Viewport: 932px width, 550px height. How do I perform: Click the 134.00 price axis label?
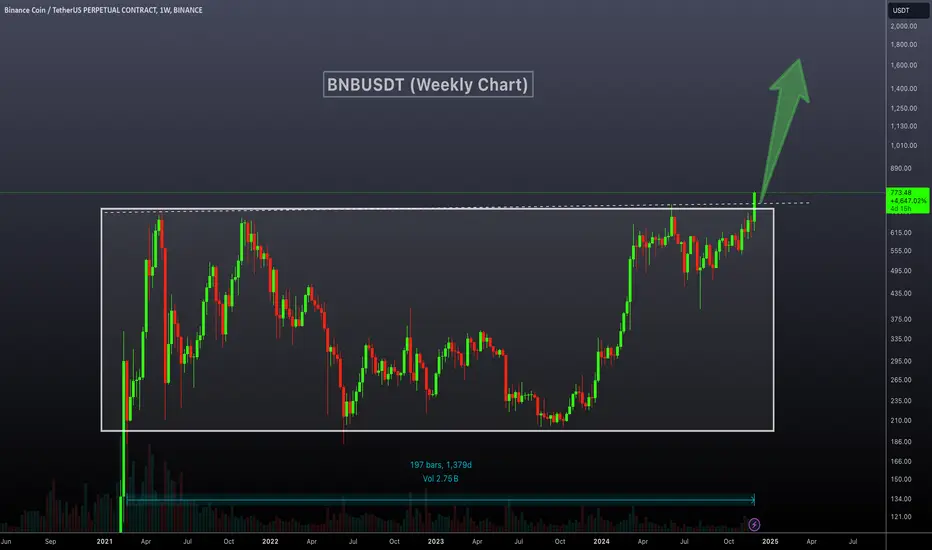click(x=901, y=499)
